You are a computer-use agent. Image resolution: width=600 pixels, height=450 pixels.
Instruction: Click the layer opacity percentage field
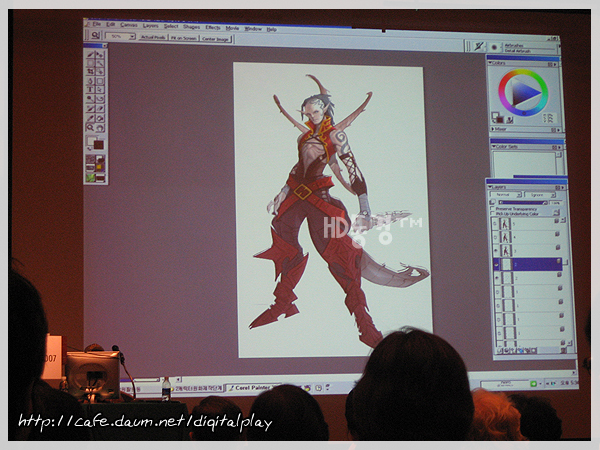(555, 203)
